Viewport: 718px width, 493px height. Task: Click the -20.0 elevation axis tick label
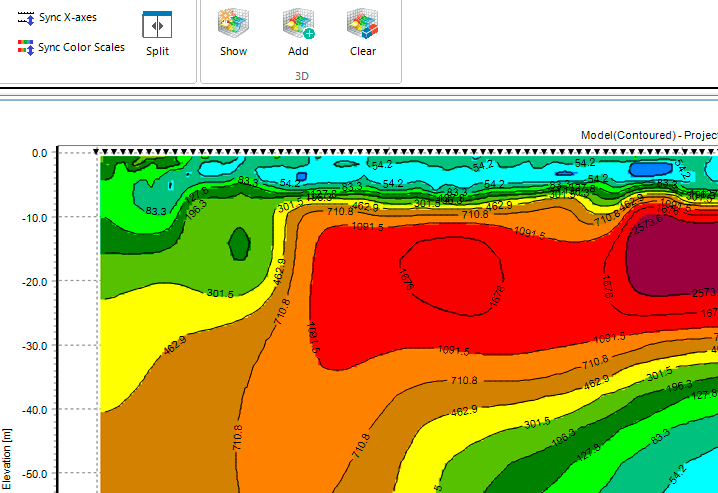(x=34, y=282)
